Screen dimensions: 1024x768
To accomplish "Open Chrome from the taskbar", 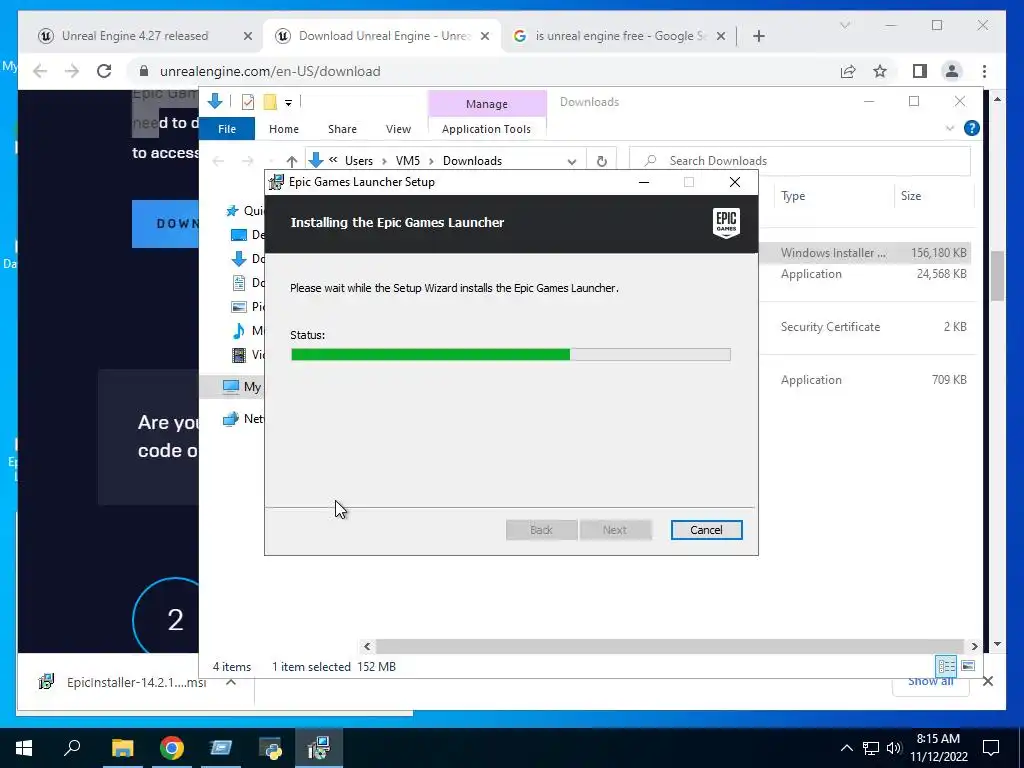I will (x=172, y=748).
